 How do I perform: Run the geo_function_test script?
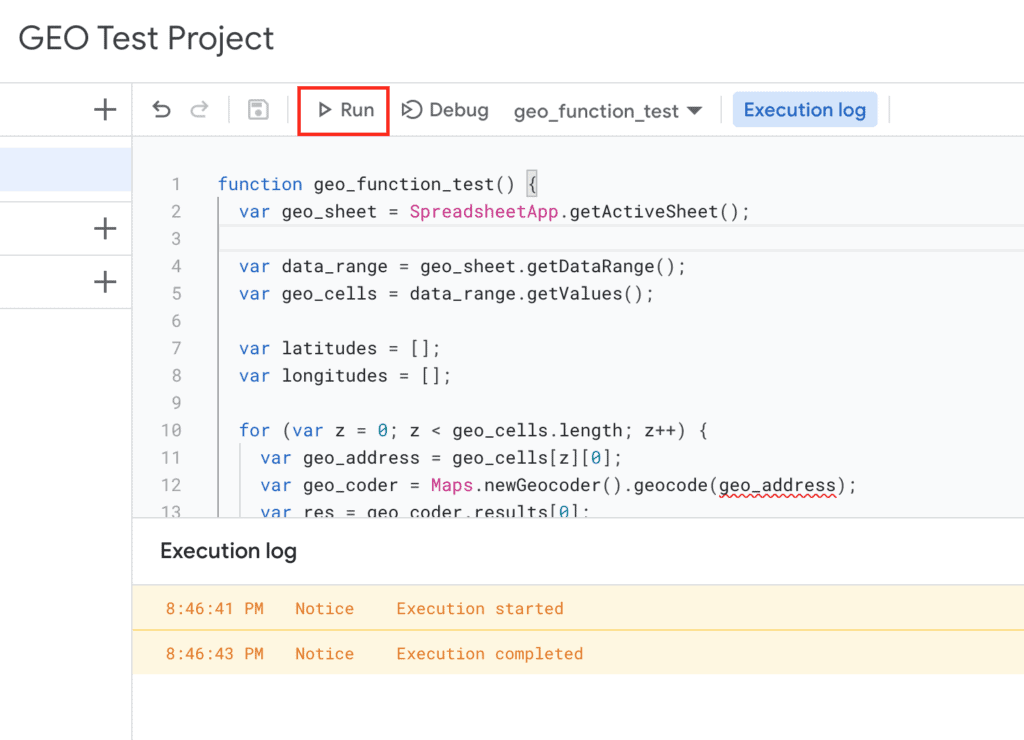(343, 111)
